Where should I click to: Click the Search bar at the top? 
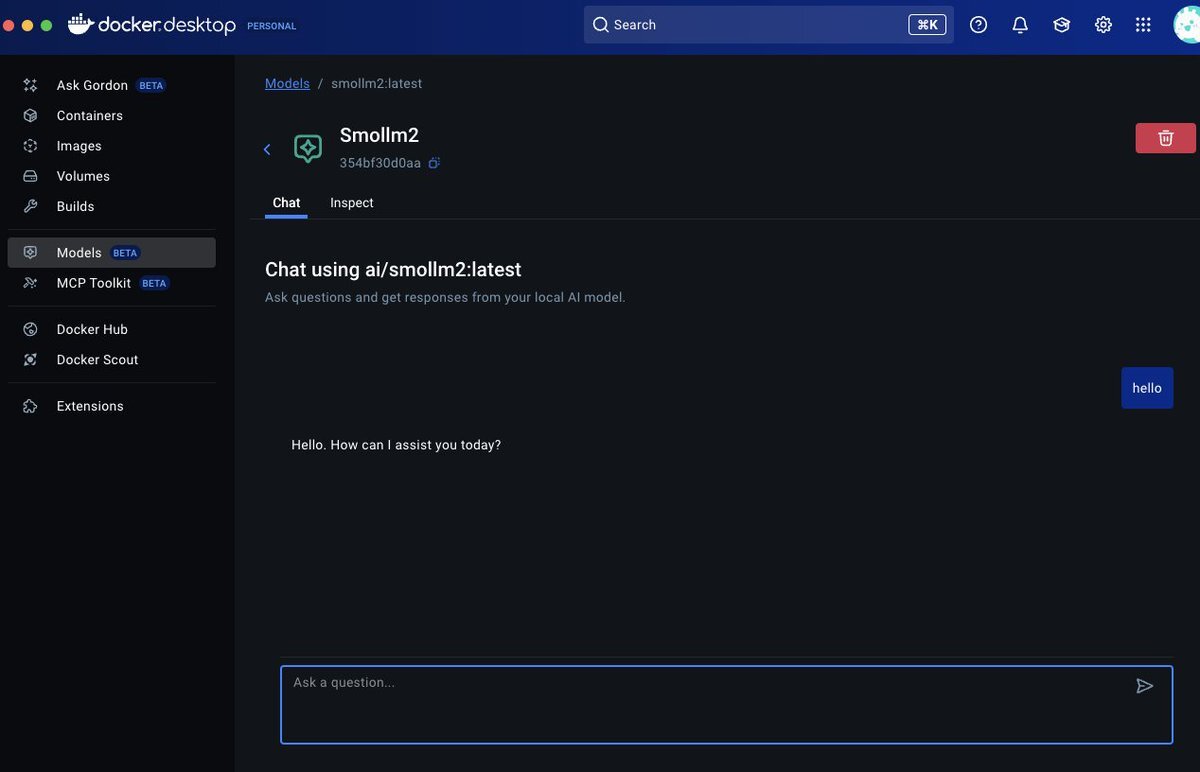[768, 25]
